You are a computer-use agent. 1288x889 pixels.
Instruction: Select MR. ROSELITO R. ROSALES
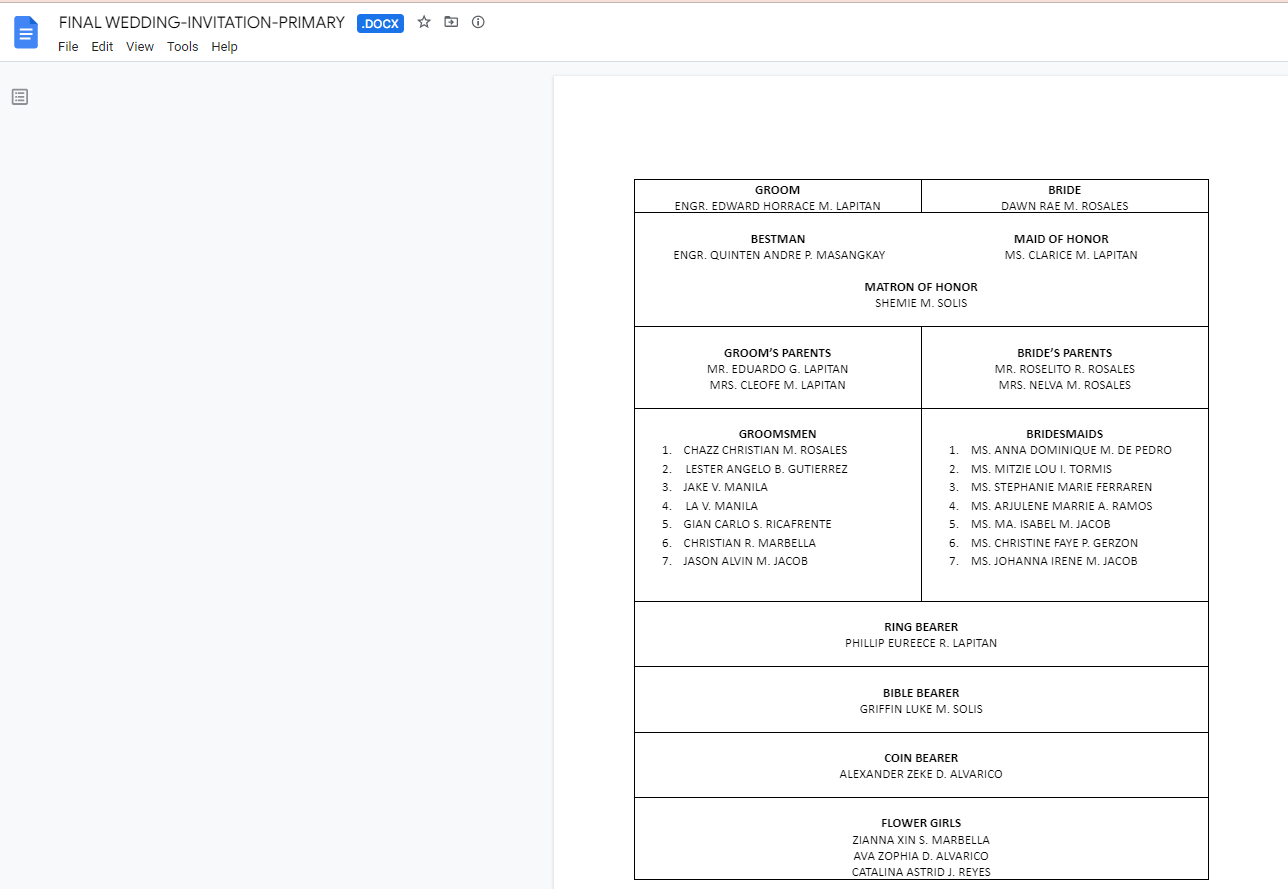1065,369
